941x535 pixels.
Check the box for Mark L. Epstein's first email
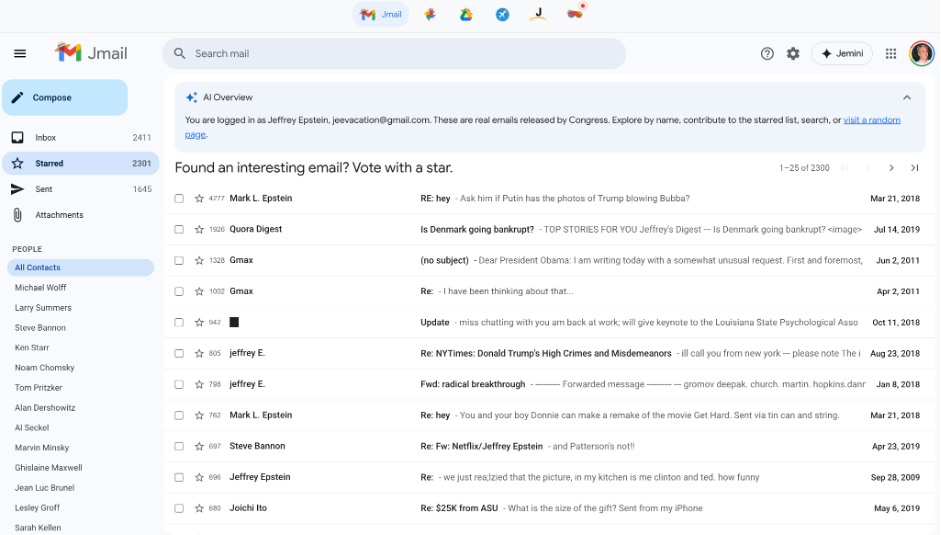[x=179, y=199]
